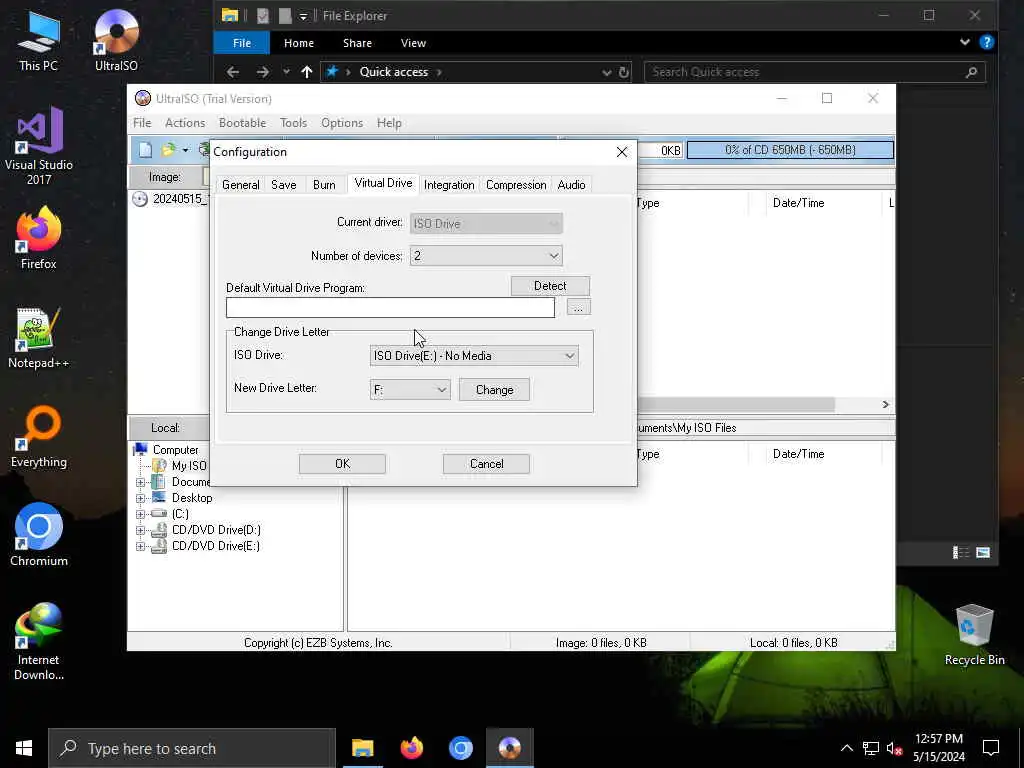Click the Firefox taskbar icon
The width and height of the screenshot is (1024, 768).
[411, 748]
